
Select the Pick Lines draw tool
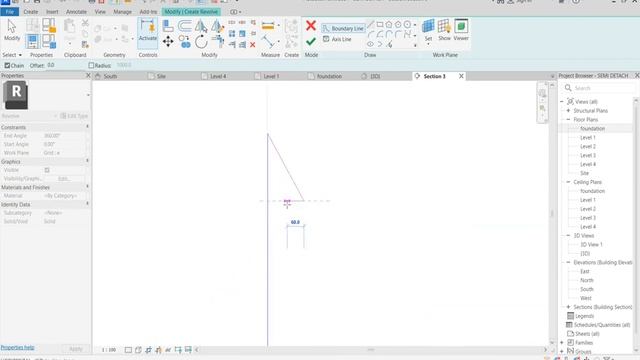(x=389, y=44)
